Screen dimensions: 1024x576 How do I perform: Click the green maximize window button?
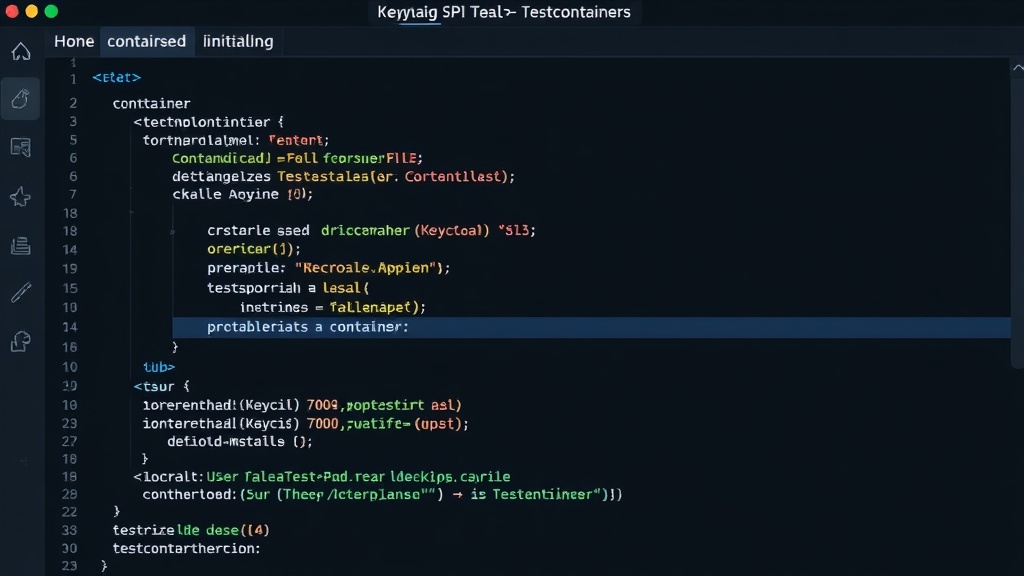point(52,11)
